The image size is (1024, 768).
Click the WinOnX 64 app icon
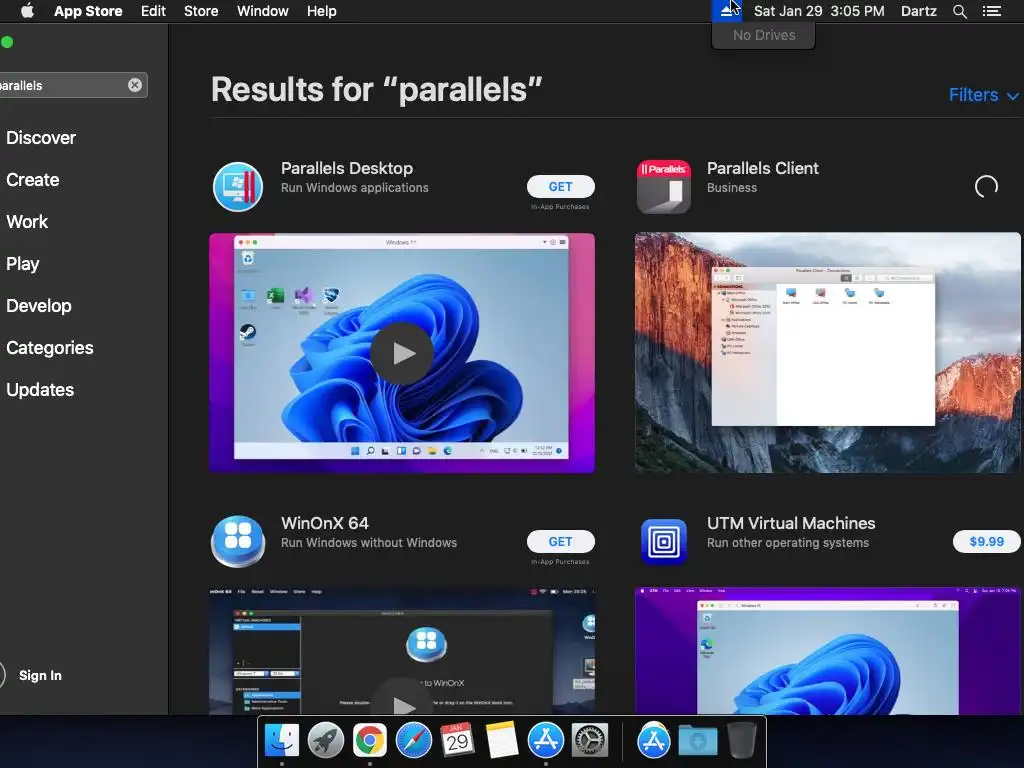tap(238, 541)
